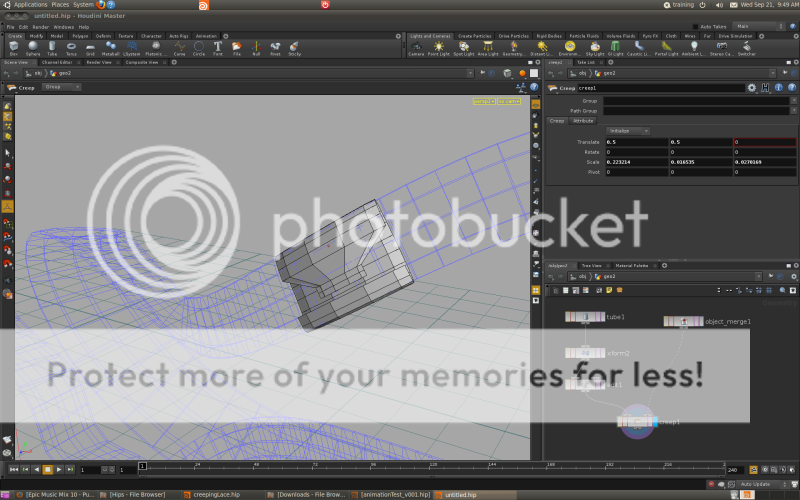Add a Camera from the shelf
Screen dimensions: 800x500
coord(416,48)
